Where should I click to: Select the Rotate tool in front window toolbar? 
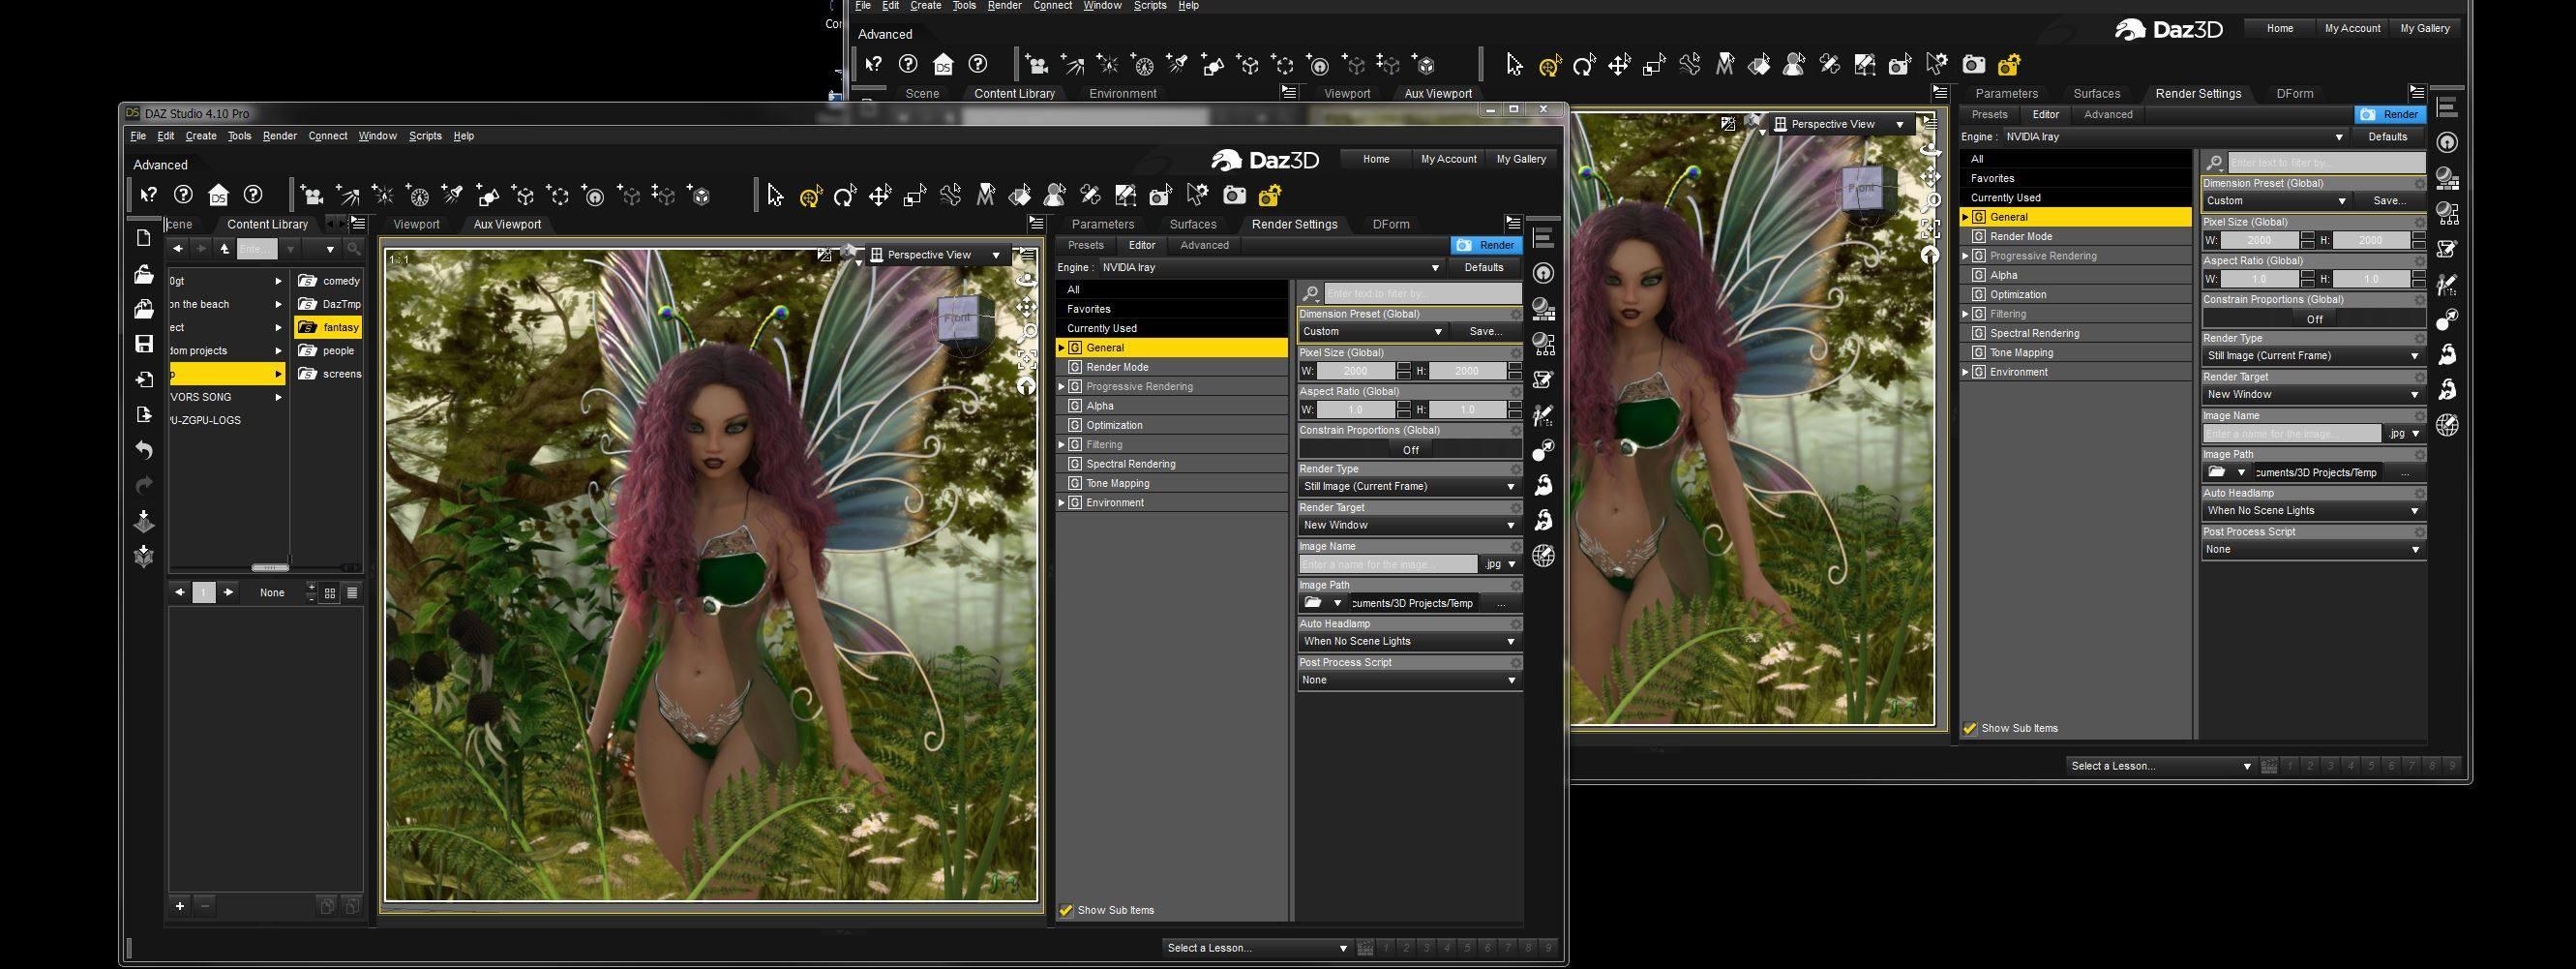click(x=845, y=196)
